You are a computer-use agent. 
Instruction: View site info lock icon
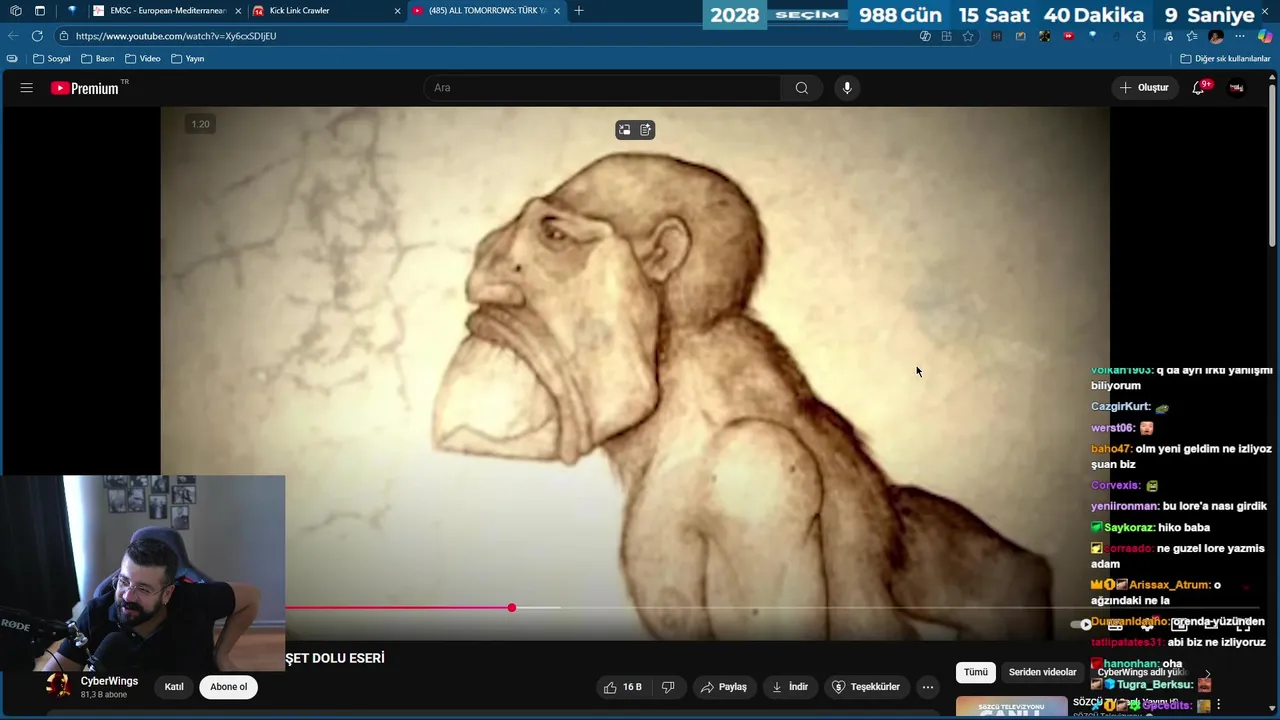(x=64, y=36)
